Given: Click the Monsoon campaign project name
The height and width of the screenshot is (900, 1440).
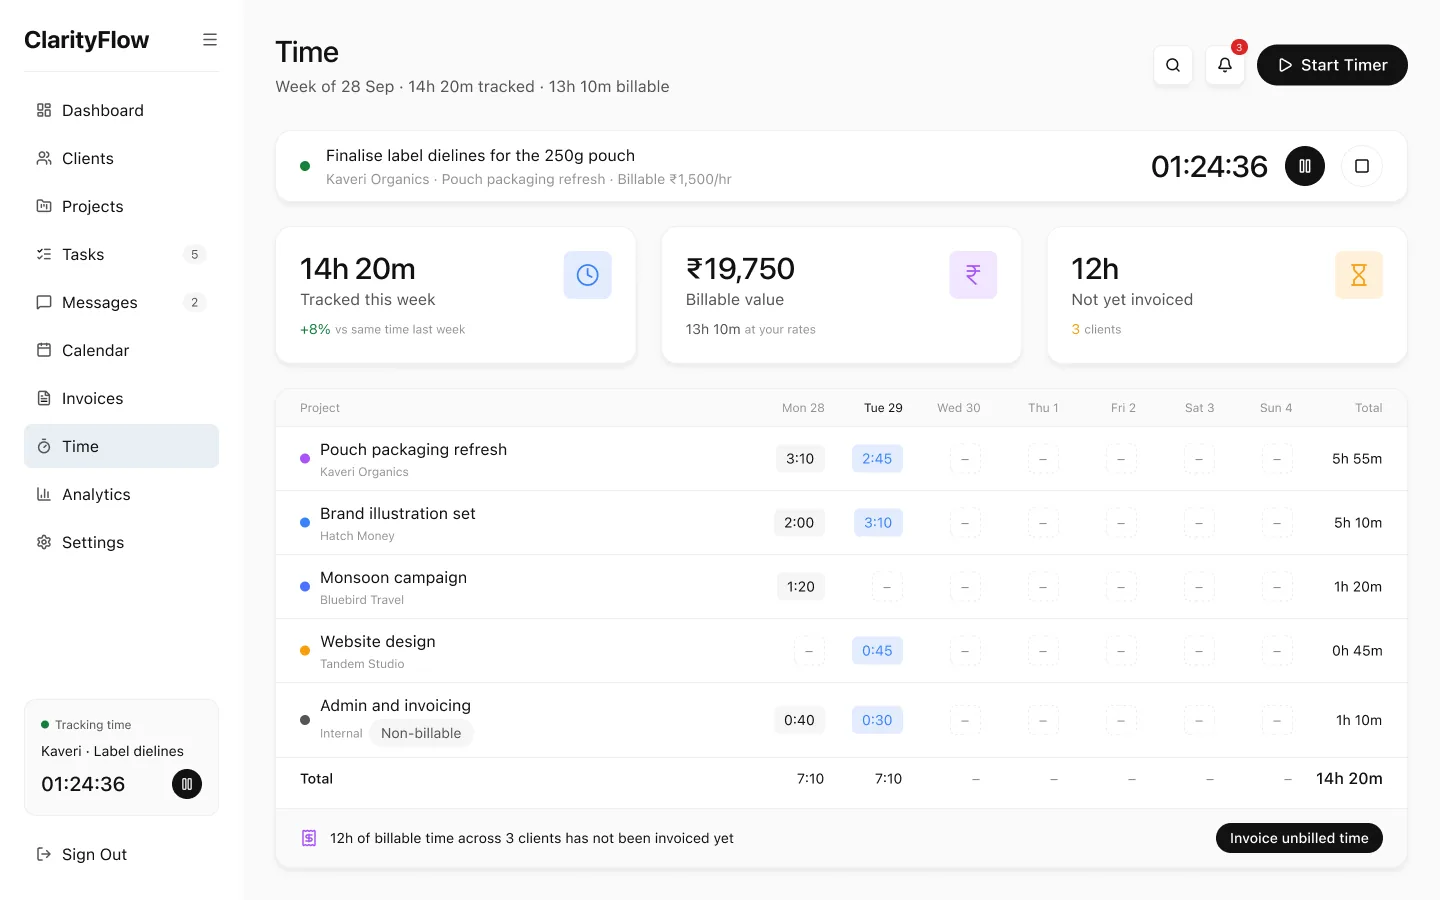Looking at the screenshot, I should 393,578.
